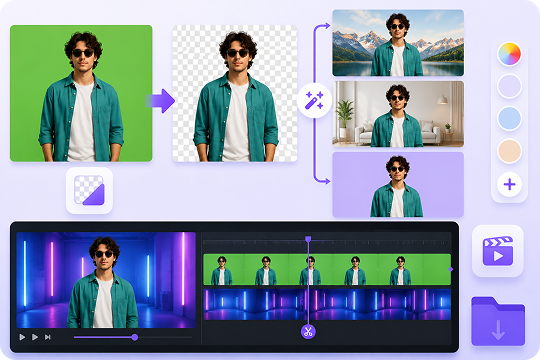Screen dimensions: 540x360
Task: Skip to next frame in preview controls
Action: pos(48,337)
